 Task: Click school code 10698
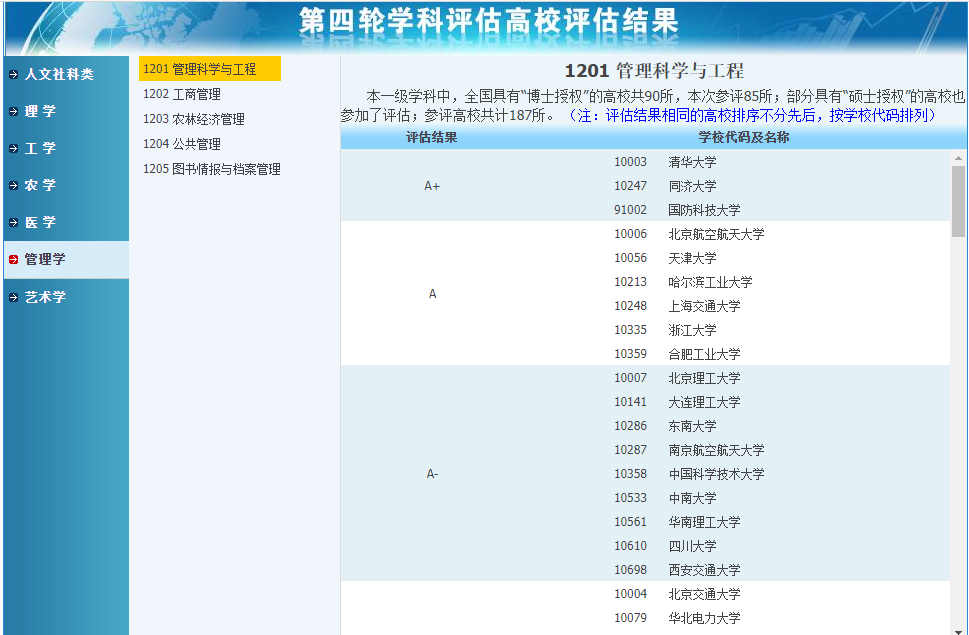(x=630, y=570)
